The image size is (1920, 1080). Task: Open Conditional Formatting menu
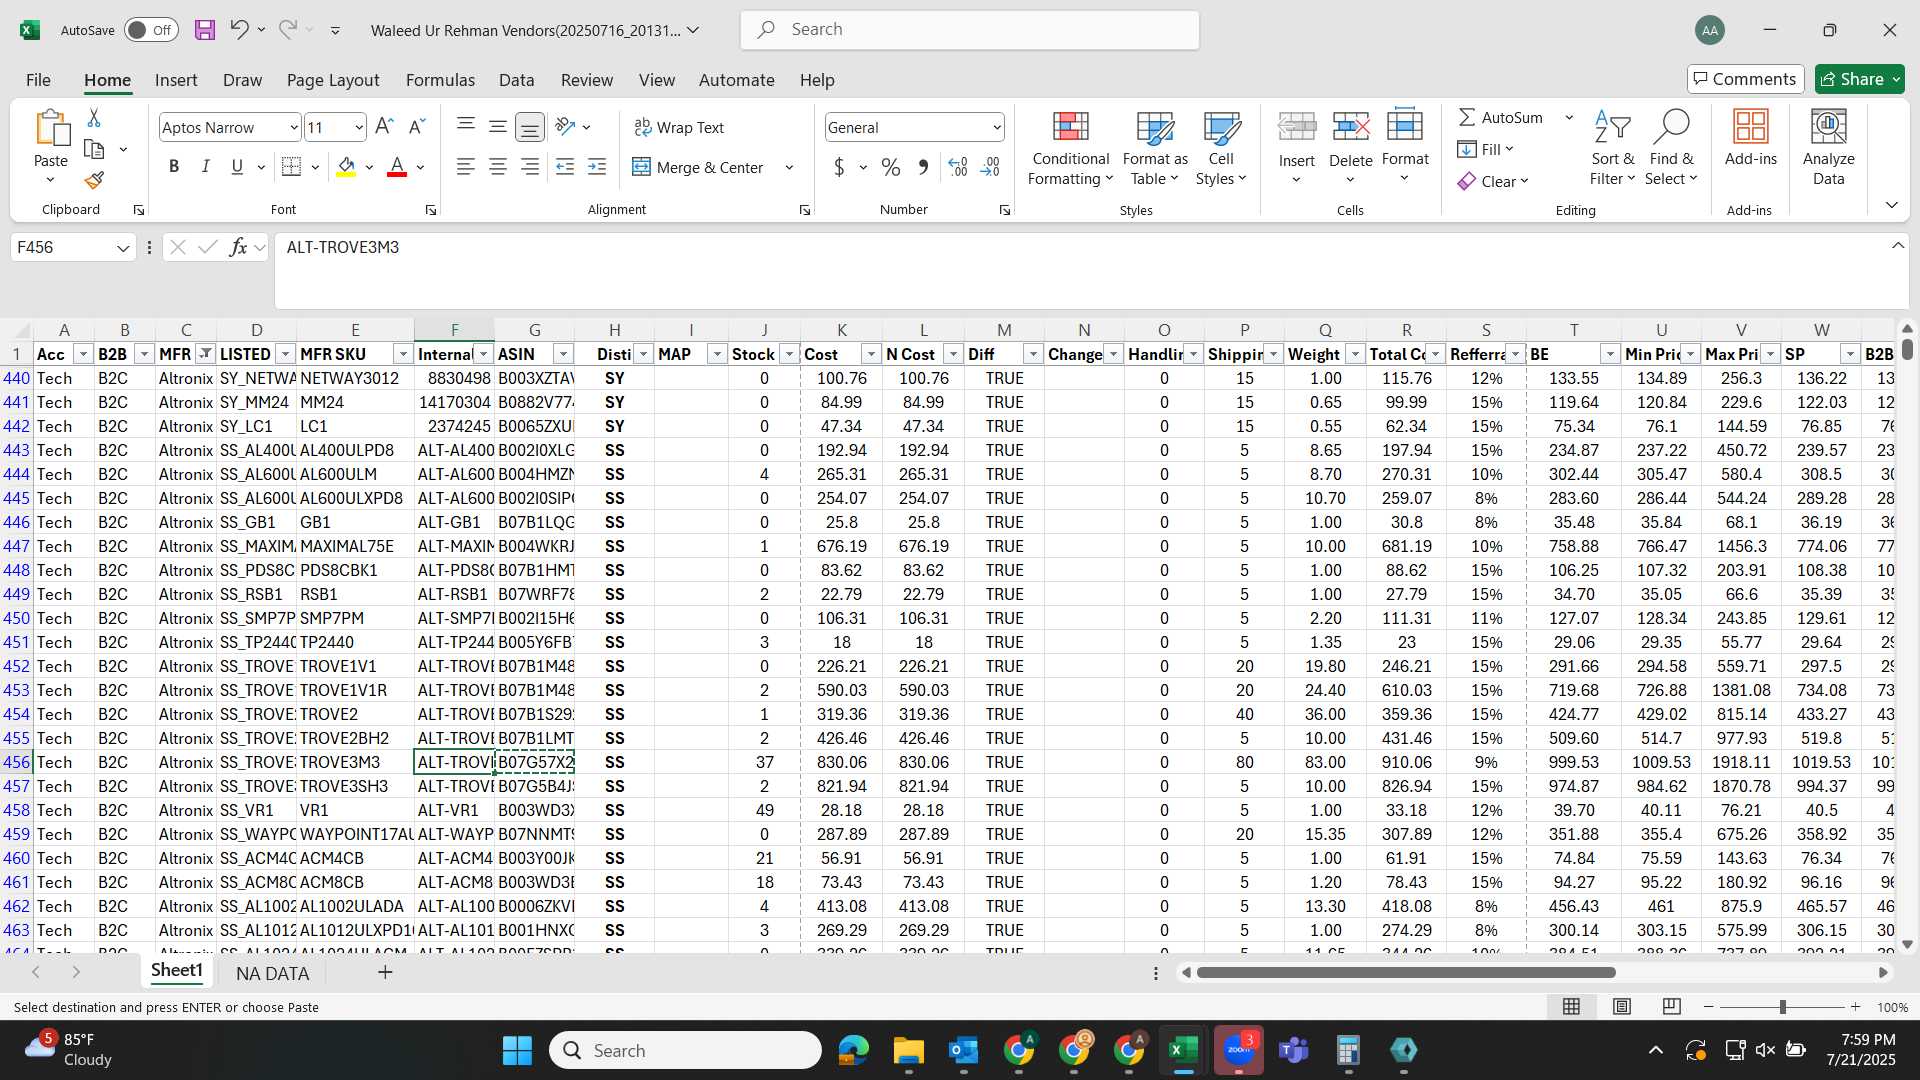pos(1070,148)
